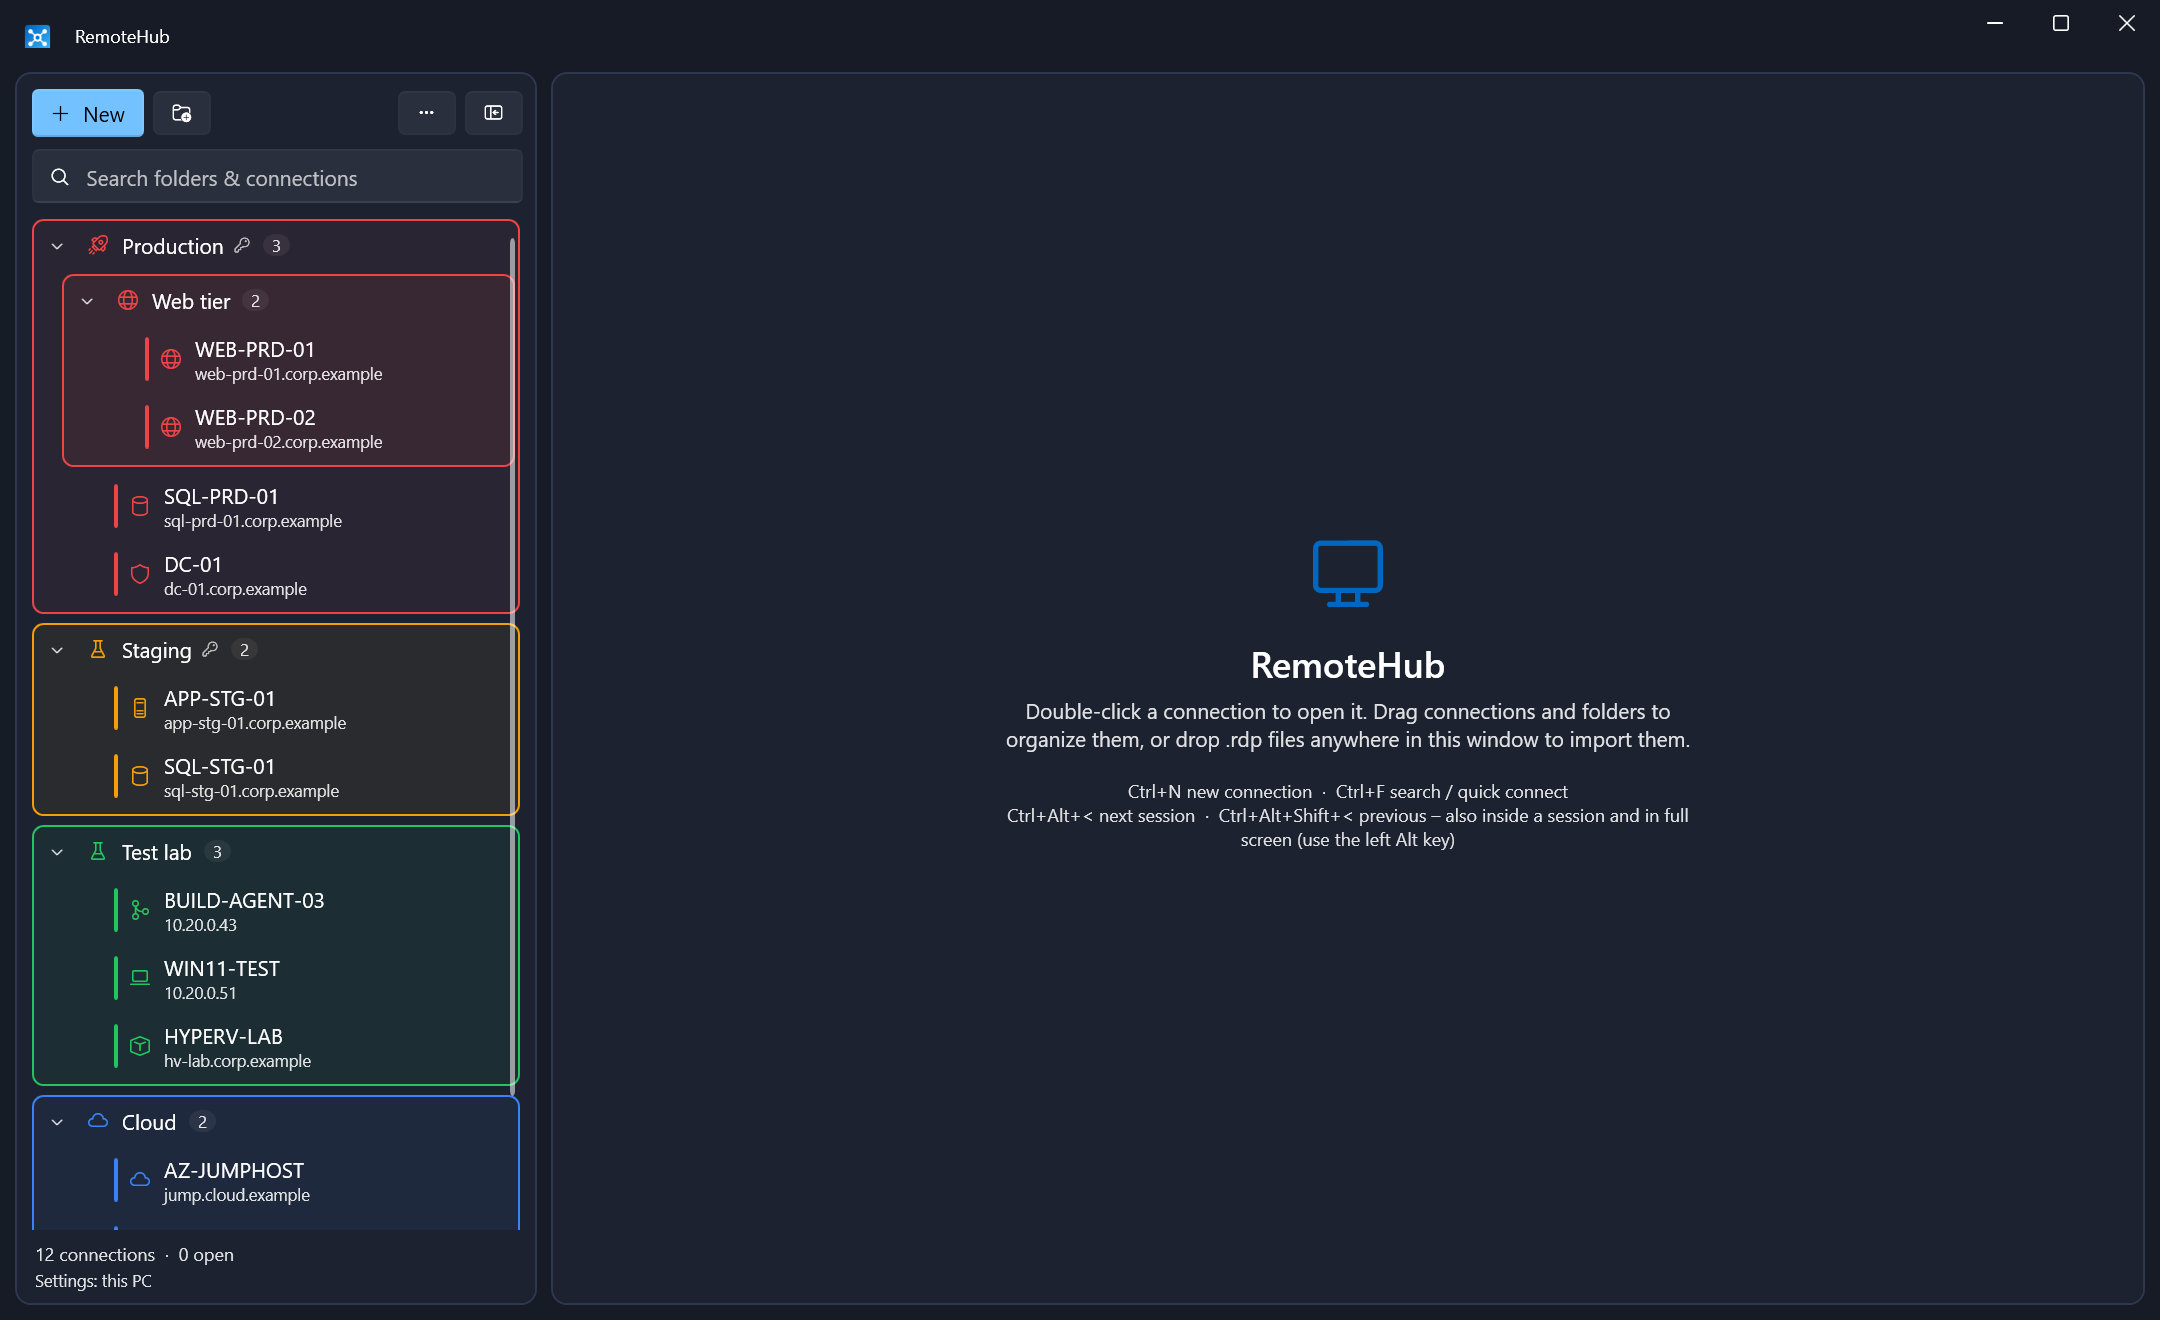Click the HYPERV-LAB cube icon

coord(140,1046)
